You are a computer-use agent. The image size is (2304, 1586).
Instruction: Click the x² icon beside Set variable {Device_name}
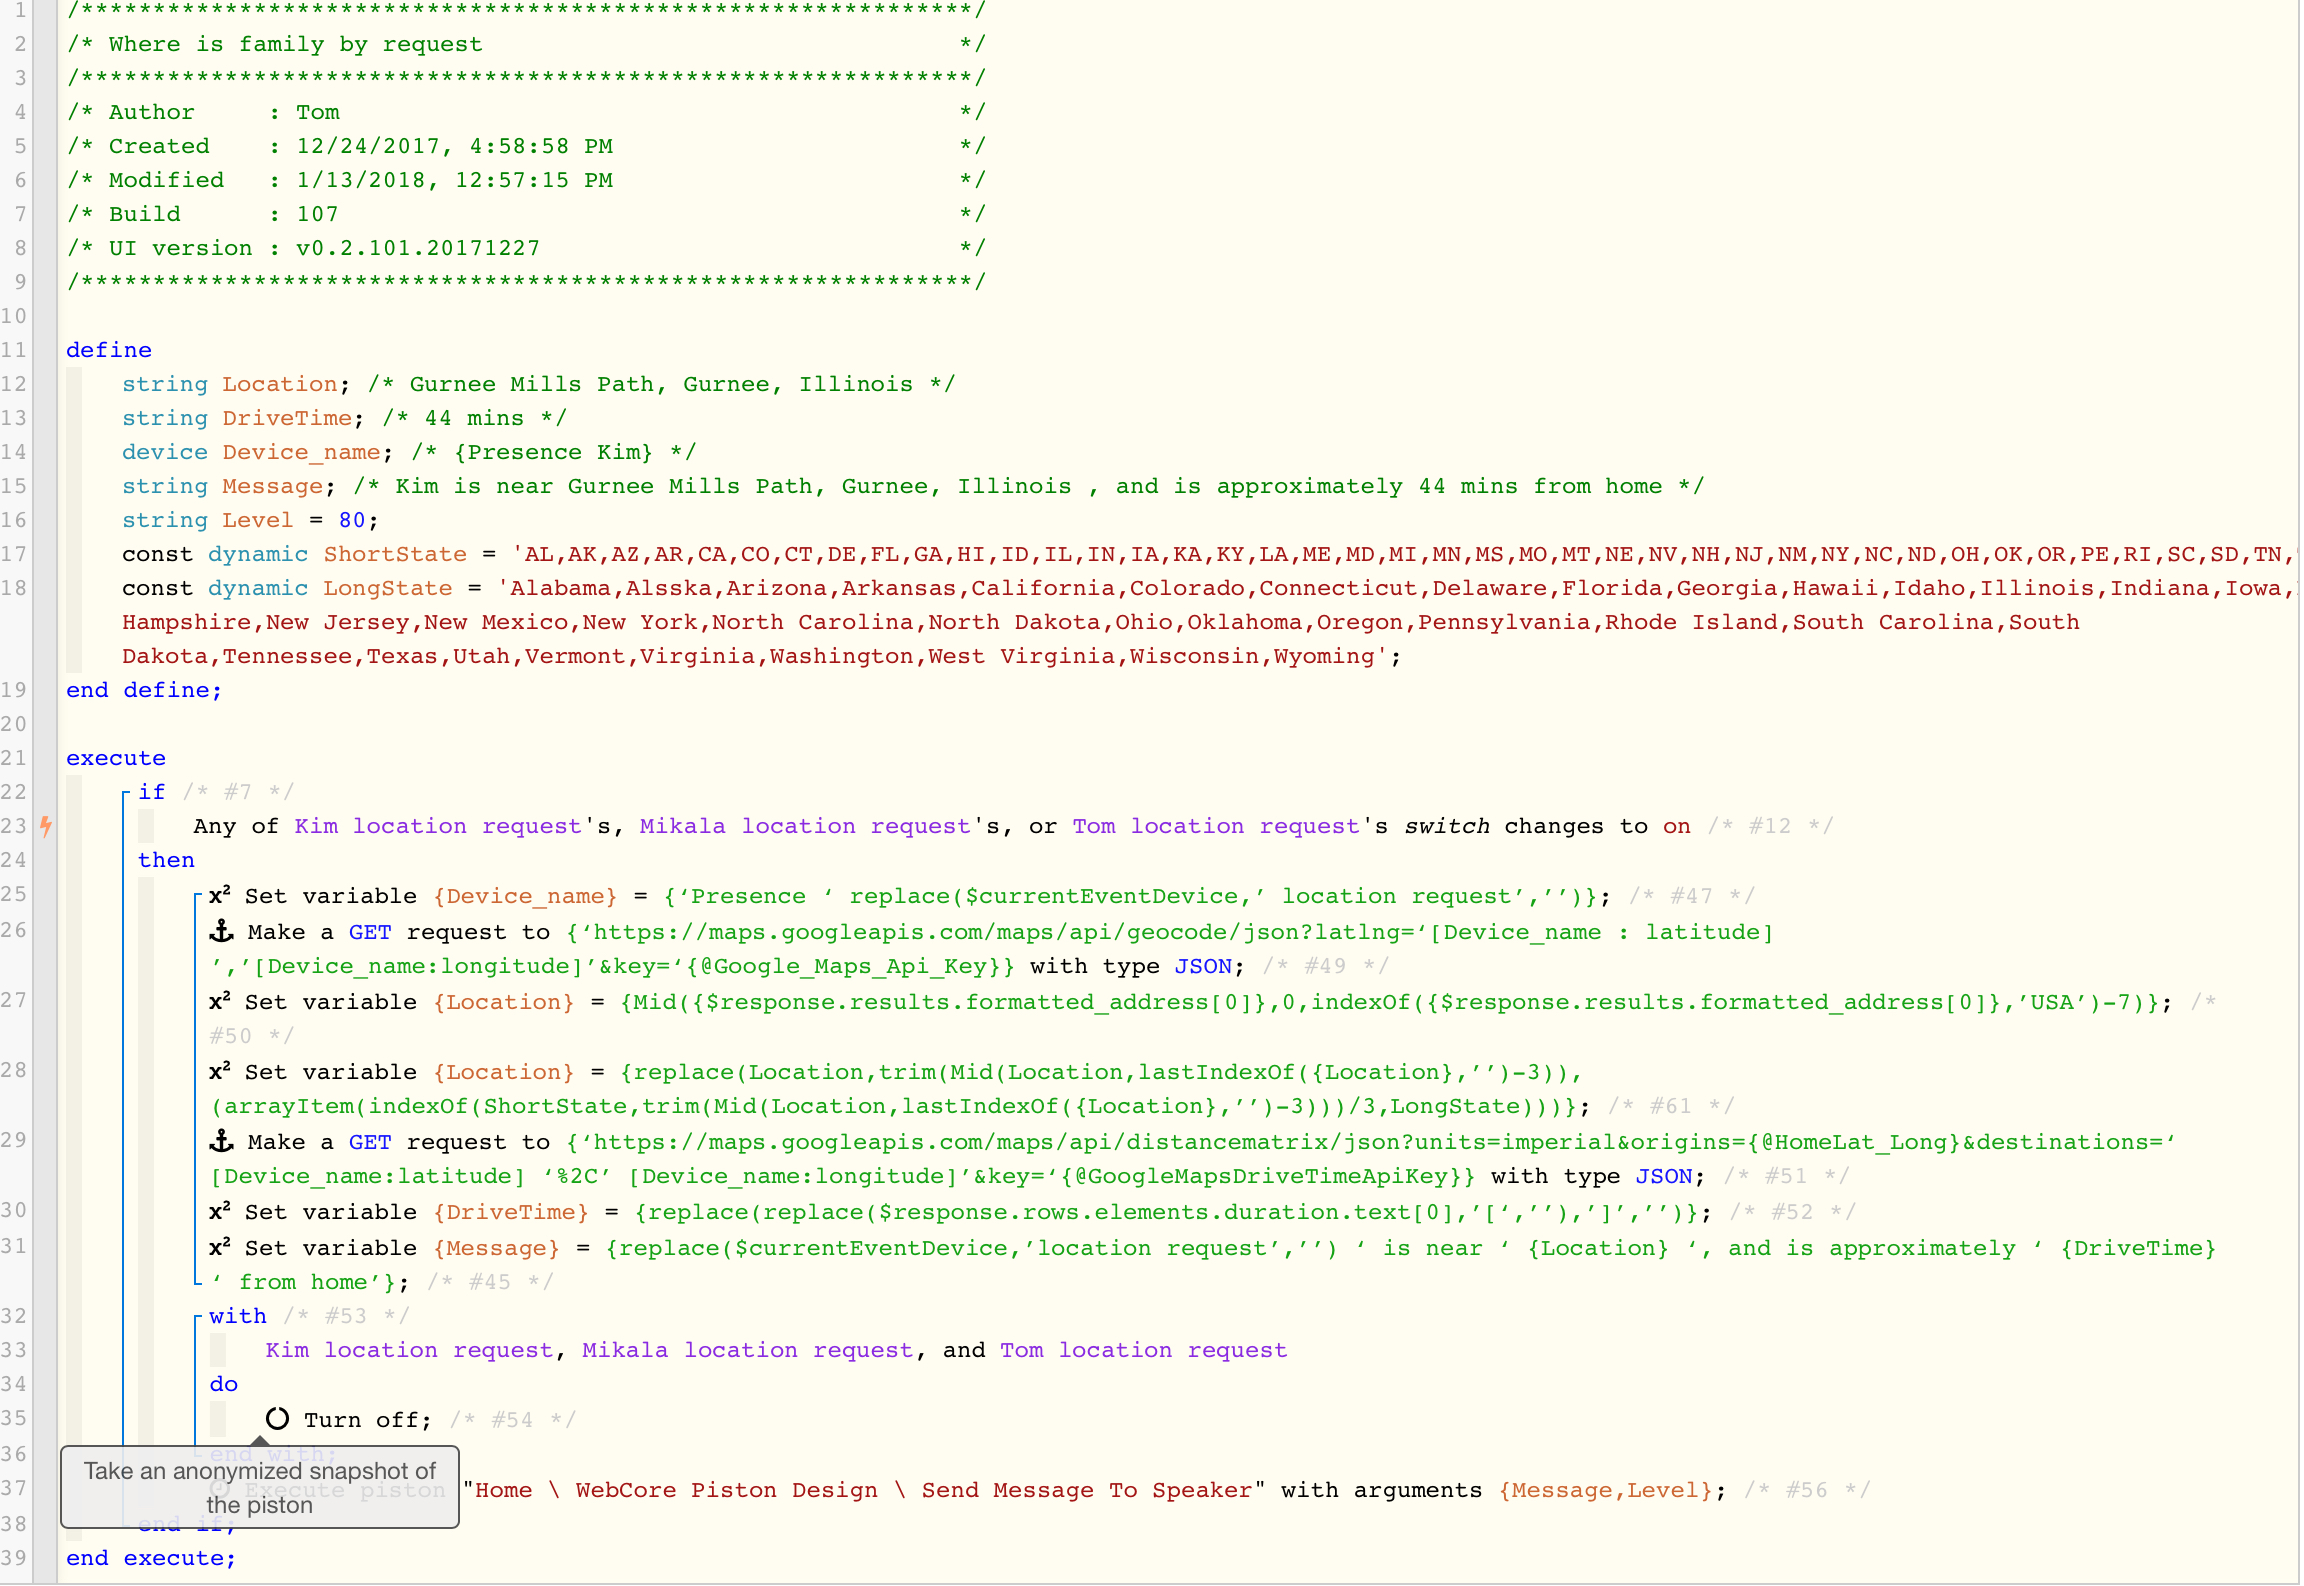coord(220,895)
